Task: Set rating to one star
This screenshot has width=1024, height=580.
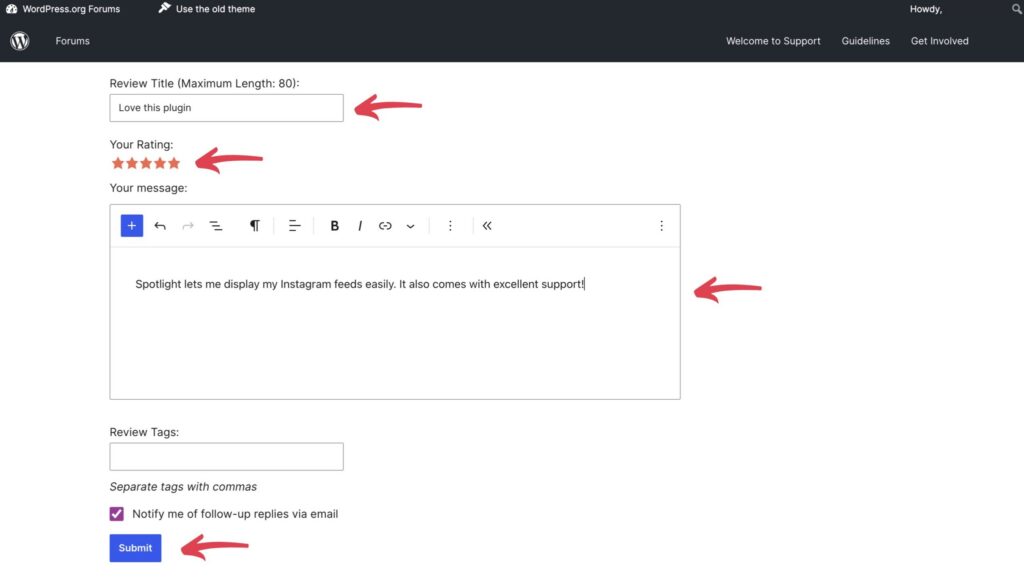Action: (x=117, y=163)
